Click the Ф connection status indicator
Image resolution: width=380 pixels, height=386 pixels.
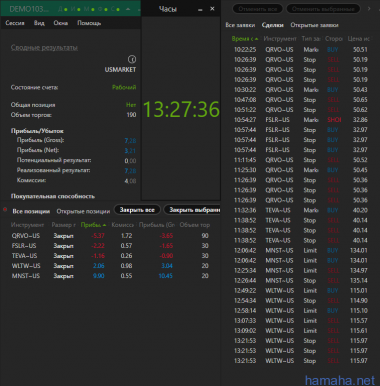pos(102,9)
